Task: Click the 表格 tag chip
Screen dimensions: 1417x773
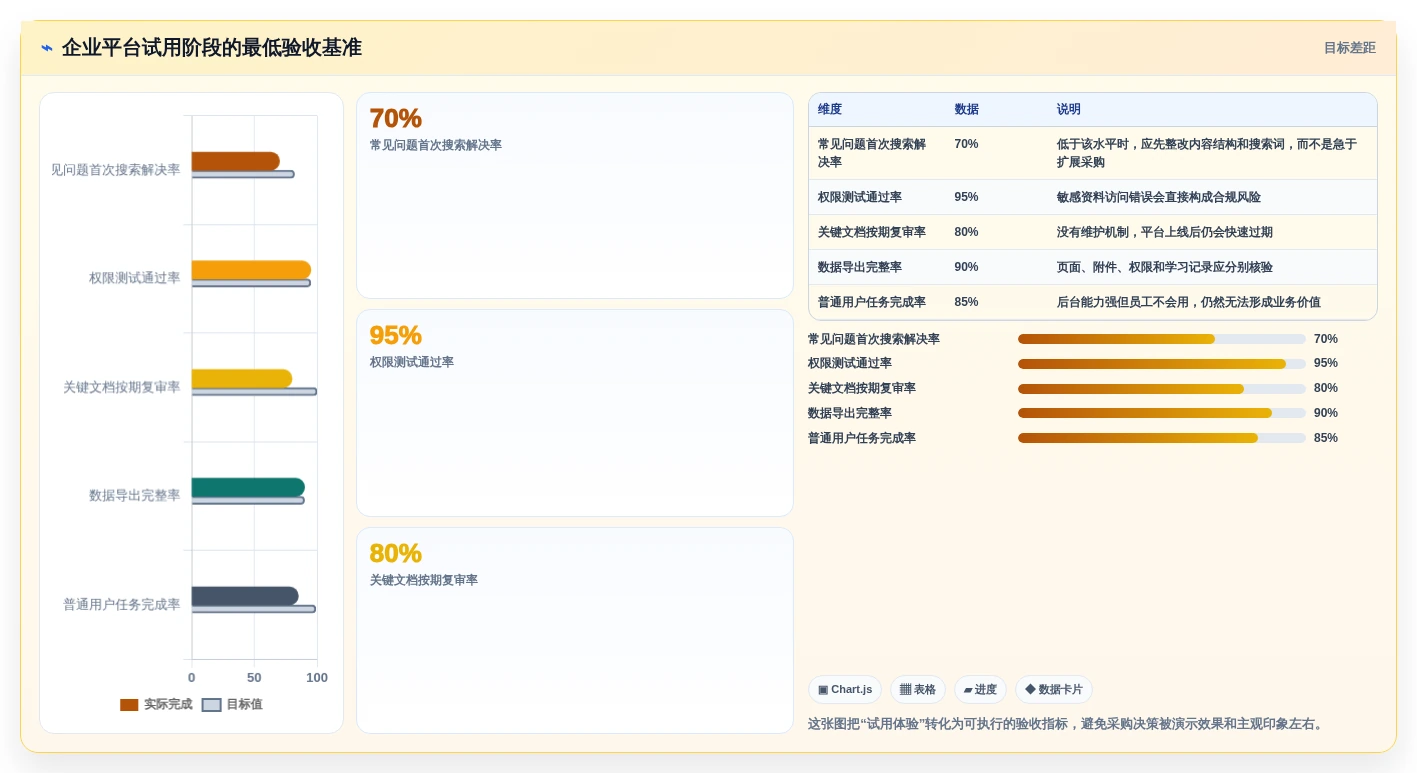Action: pyautogui.click(x=918, y=690)
